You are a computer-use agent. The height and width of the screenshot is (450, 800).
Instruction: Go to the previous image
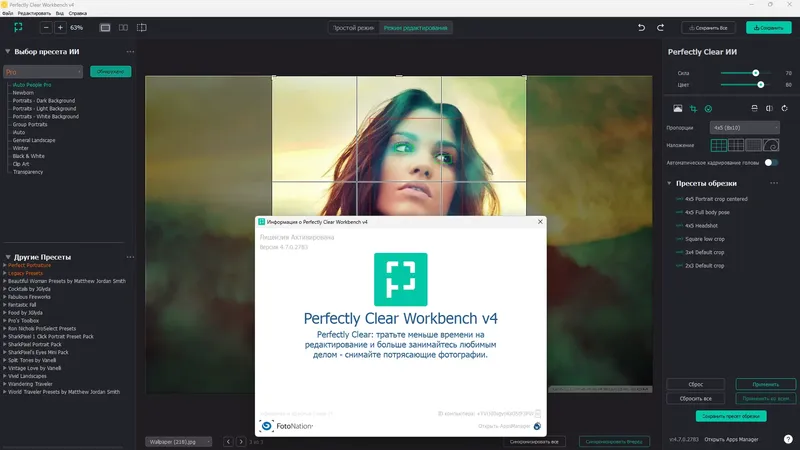[228, 441]
